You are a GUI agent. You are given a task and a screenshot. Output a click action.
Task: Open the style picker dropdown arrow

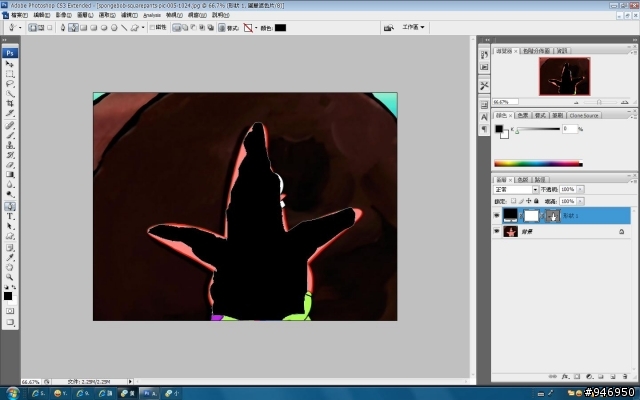pos(256,28)
